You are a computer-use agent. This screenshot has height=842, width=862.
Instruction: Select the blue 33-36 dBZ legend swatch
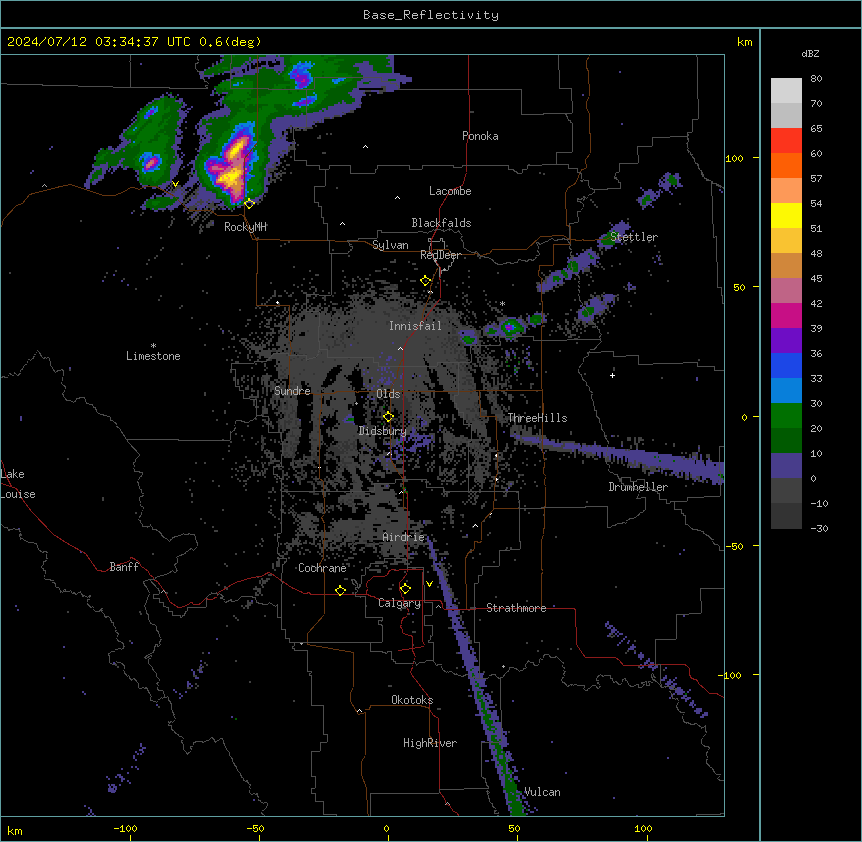pos(786,365)
